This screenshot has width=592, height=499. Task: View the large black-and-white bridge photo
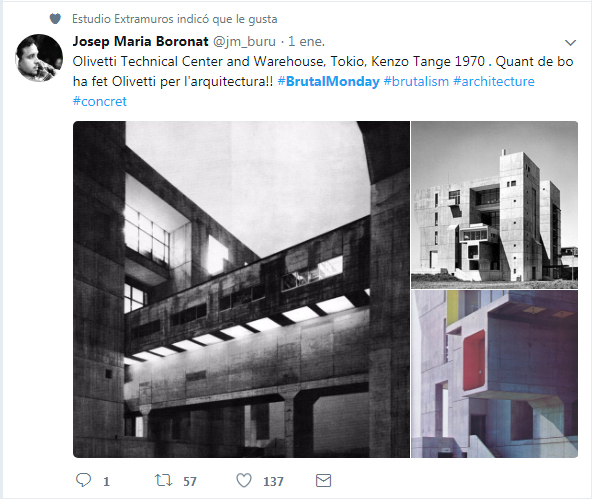[x=241, y=289]
